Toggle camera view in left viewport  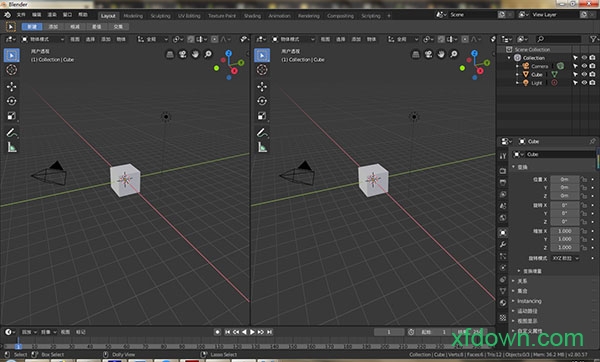pos(183,54)
